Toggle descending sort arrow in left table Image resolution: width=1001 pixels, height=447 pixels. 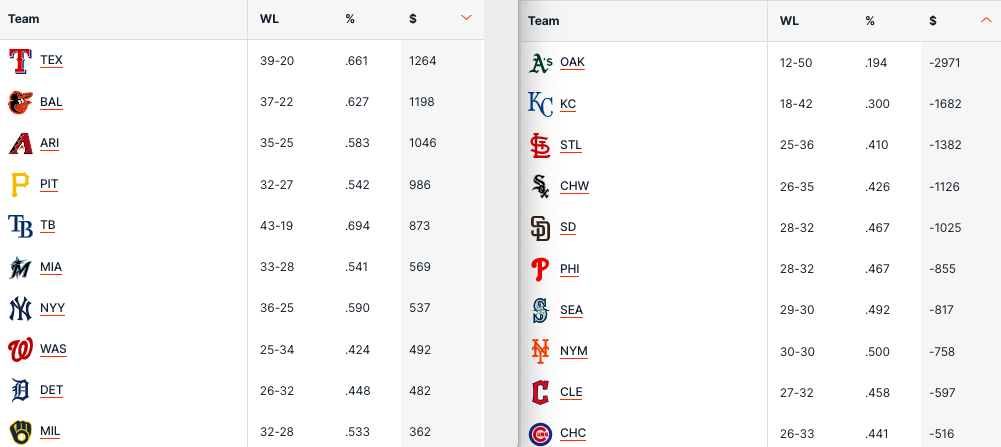(x=466, y=18)
